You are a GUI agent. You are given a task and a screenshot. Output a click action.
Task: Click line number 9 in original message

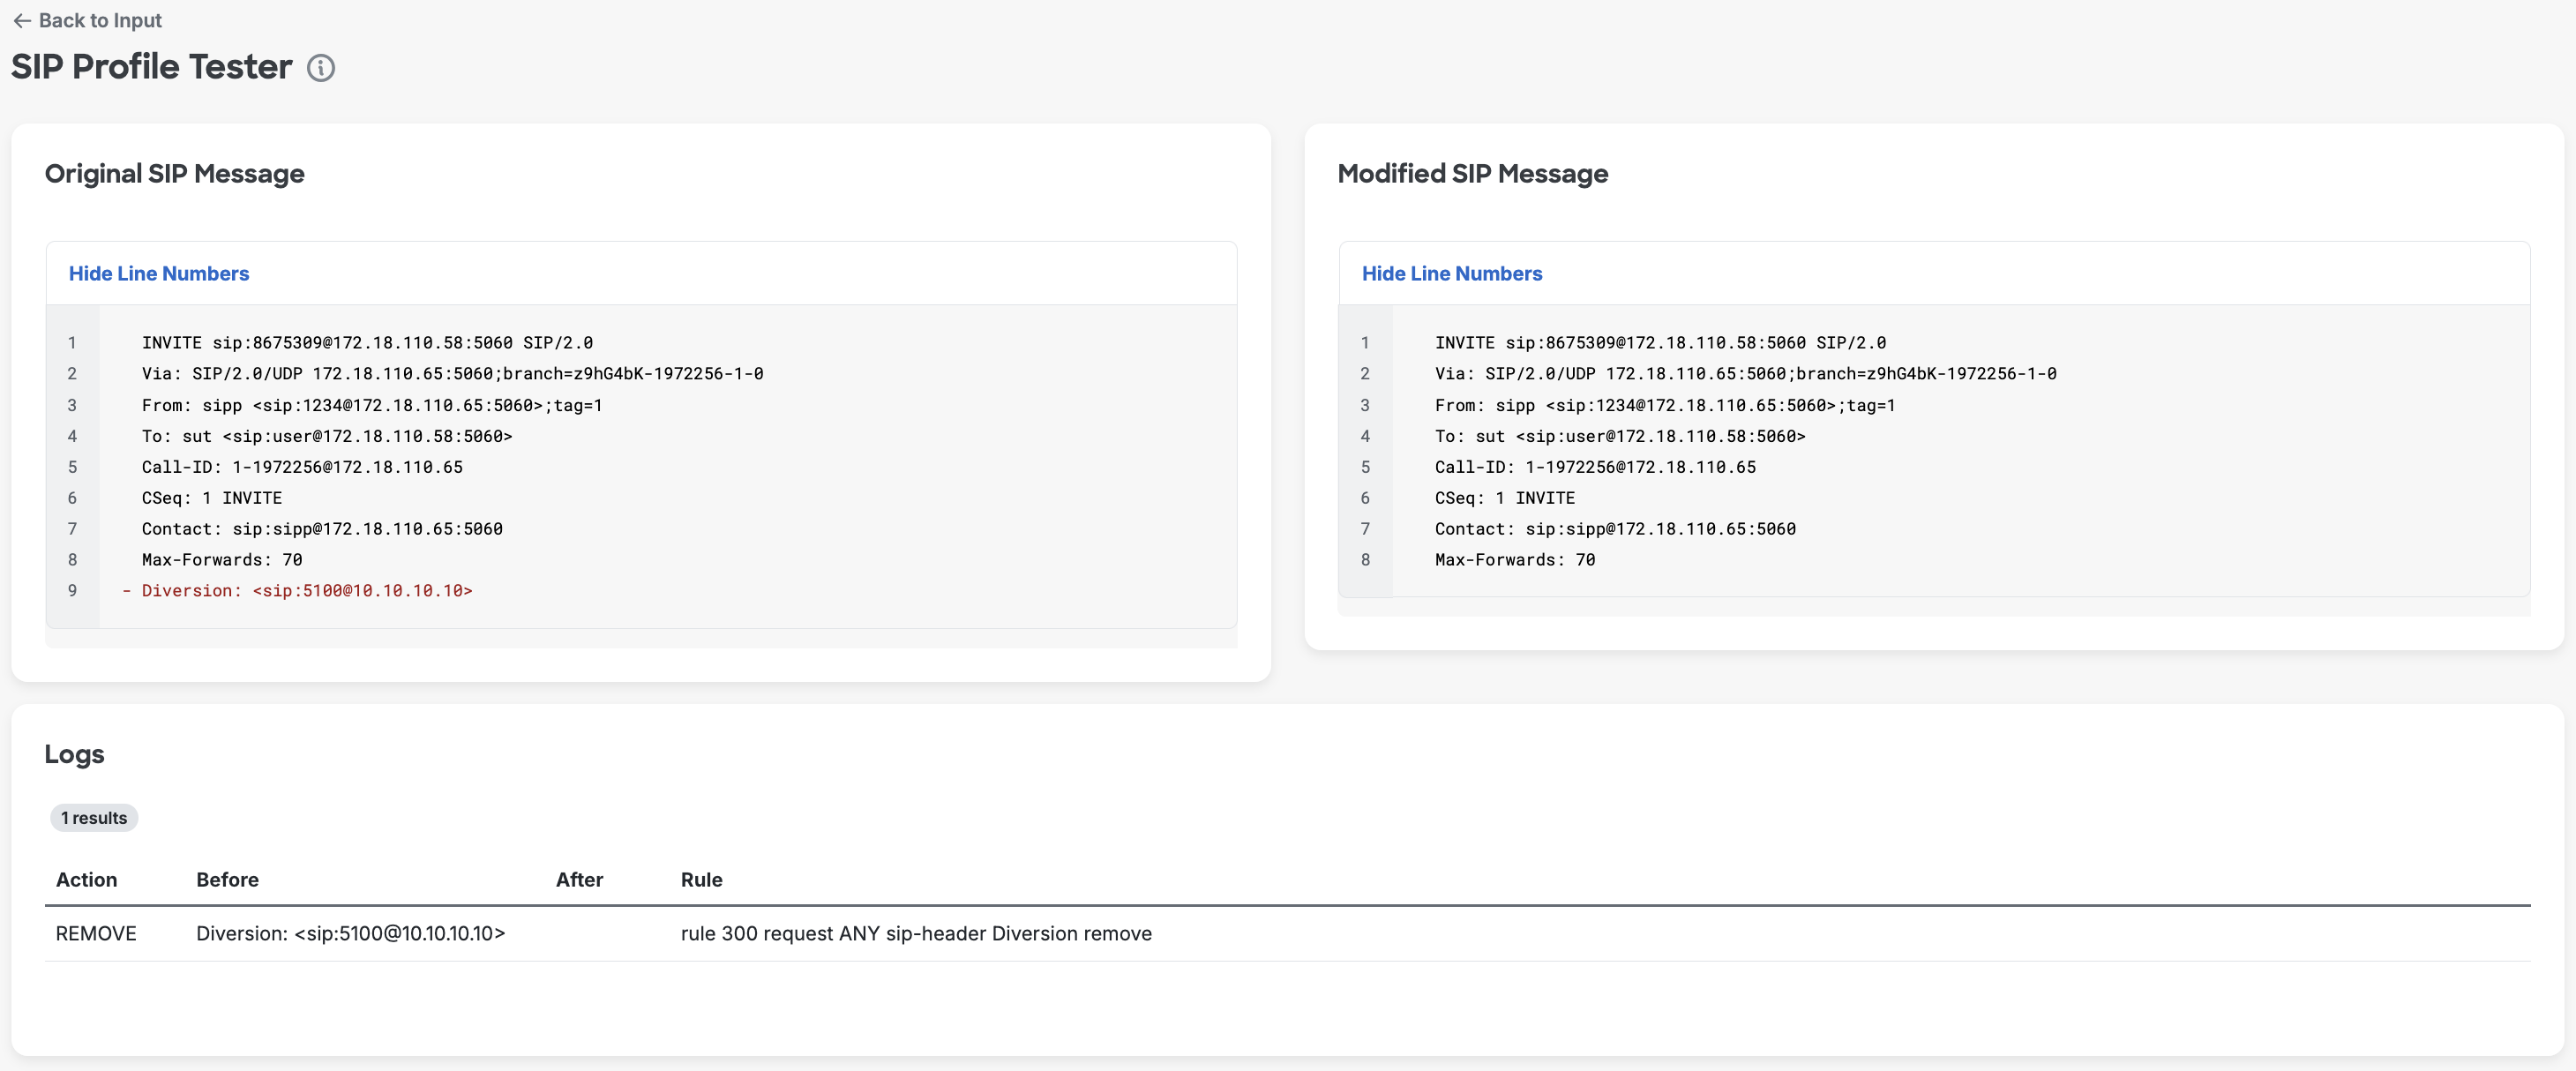pos(72,591)
